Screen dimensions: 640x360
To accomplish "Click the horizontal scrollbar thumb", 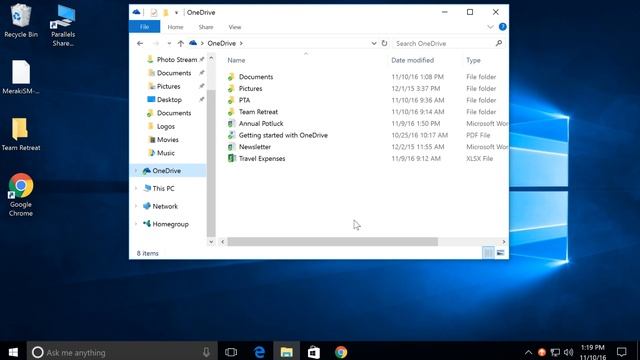I will 332,242.
